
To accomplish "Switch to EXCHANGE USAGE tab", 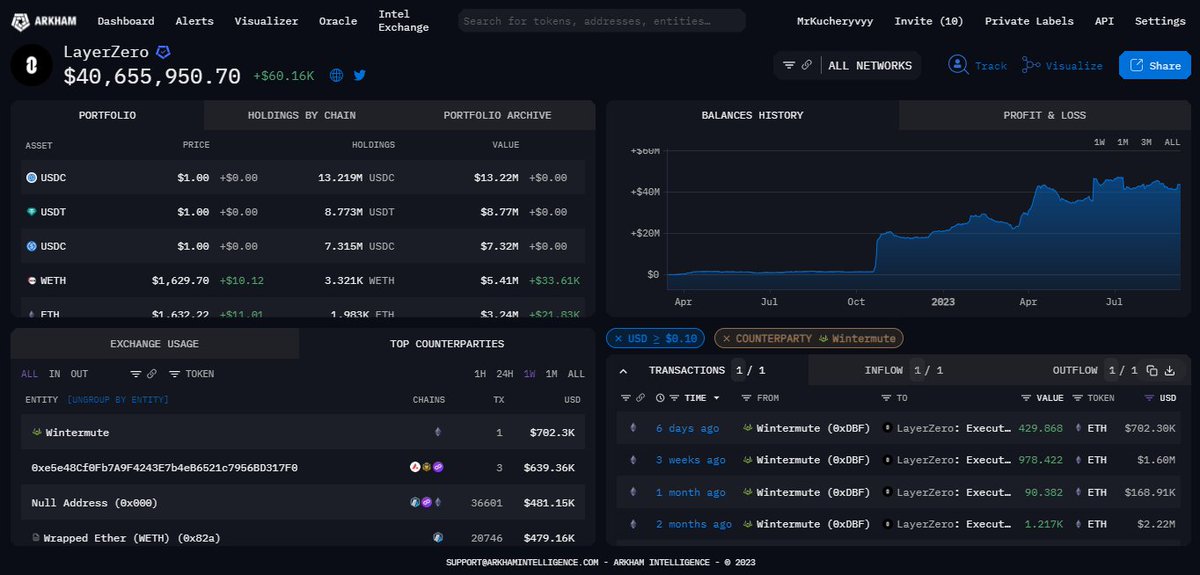I will (x=154, y=344).
